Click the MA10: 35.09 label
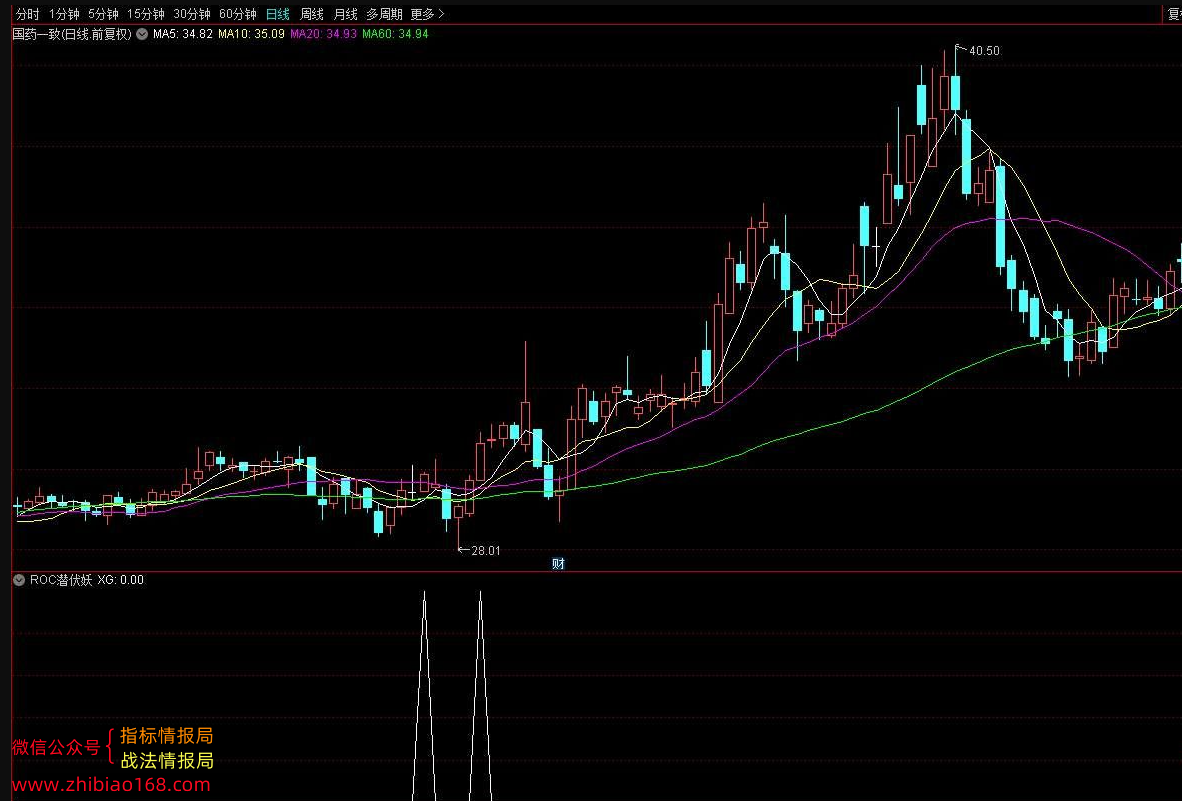This screenshot has height=801, width=1182. [251, 34]
